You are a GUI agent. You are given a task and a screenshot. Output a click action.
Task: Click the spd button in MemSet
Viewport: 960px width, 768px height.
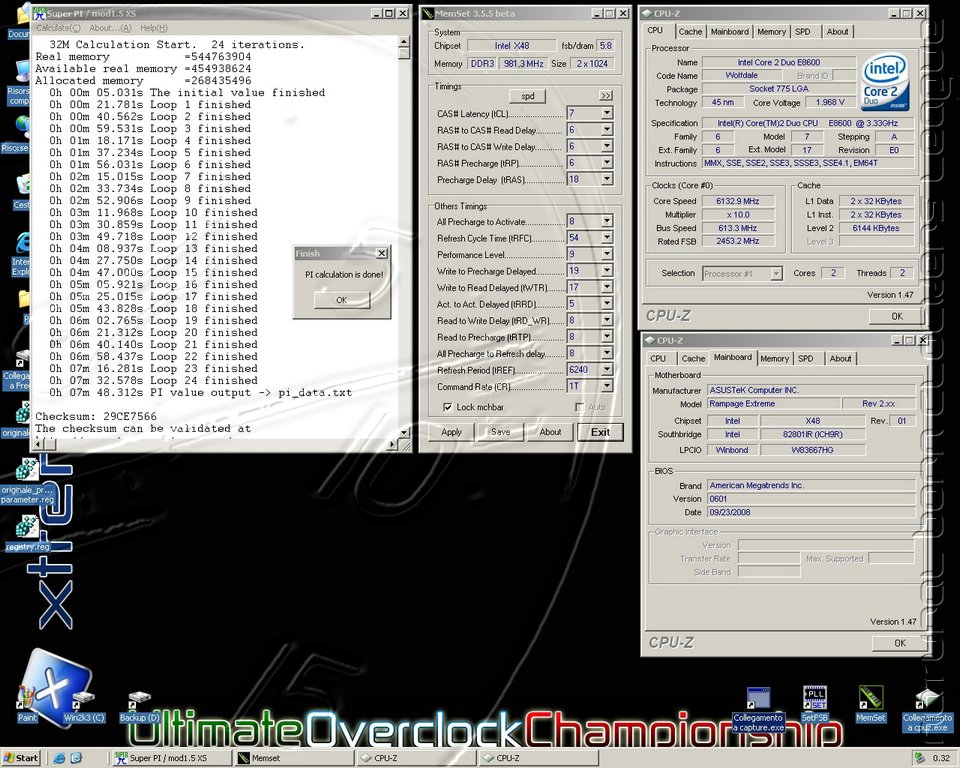point(528,96)
